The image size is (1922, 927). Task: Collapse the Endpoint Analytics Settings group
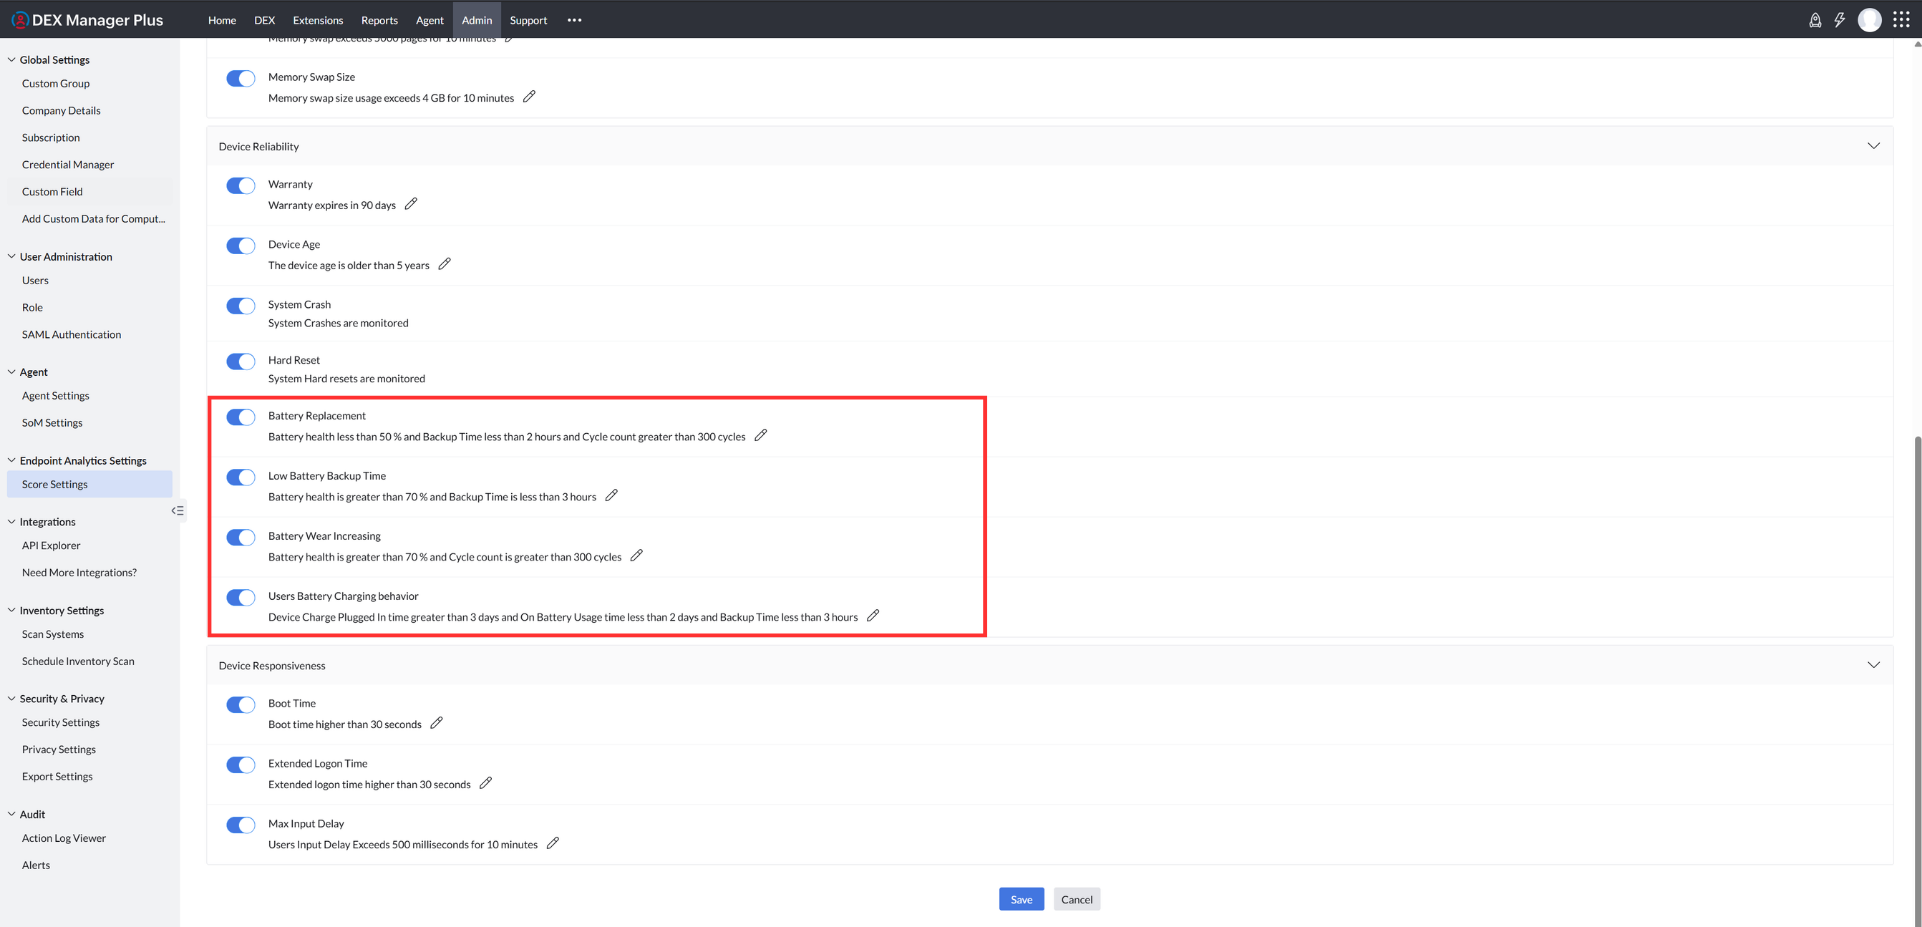[x=12, y=461]
